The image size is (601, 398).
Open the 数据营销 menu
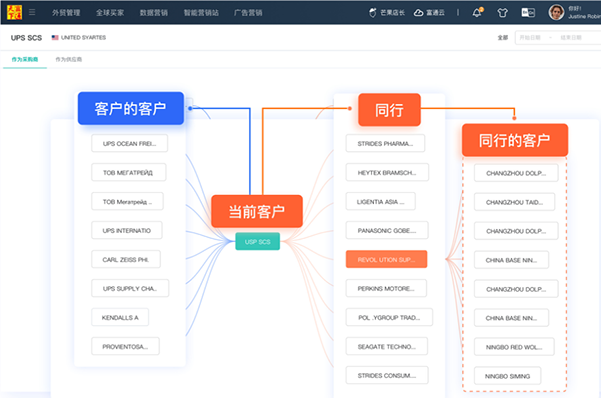coord(154,13)
